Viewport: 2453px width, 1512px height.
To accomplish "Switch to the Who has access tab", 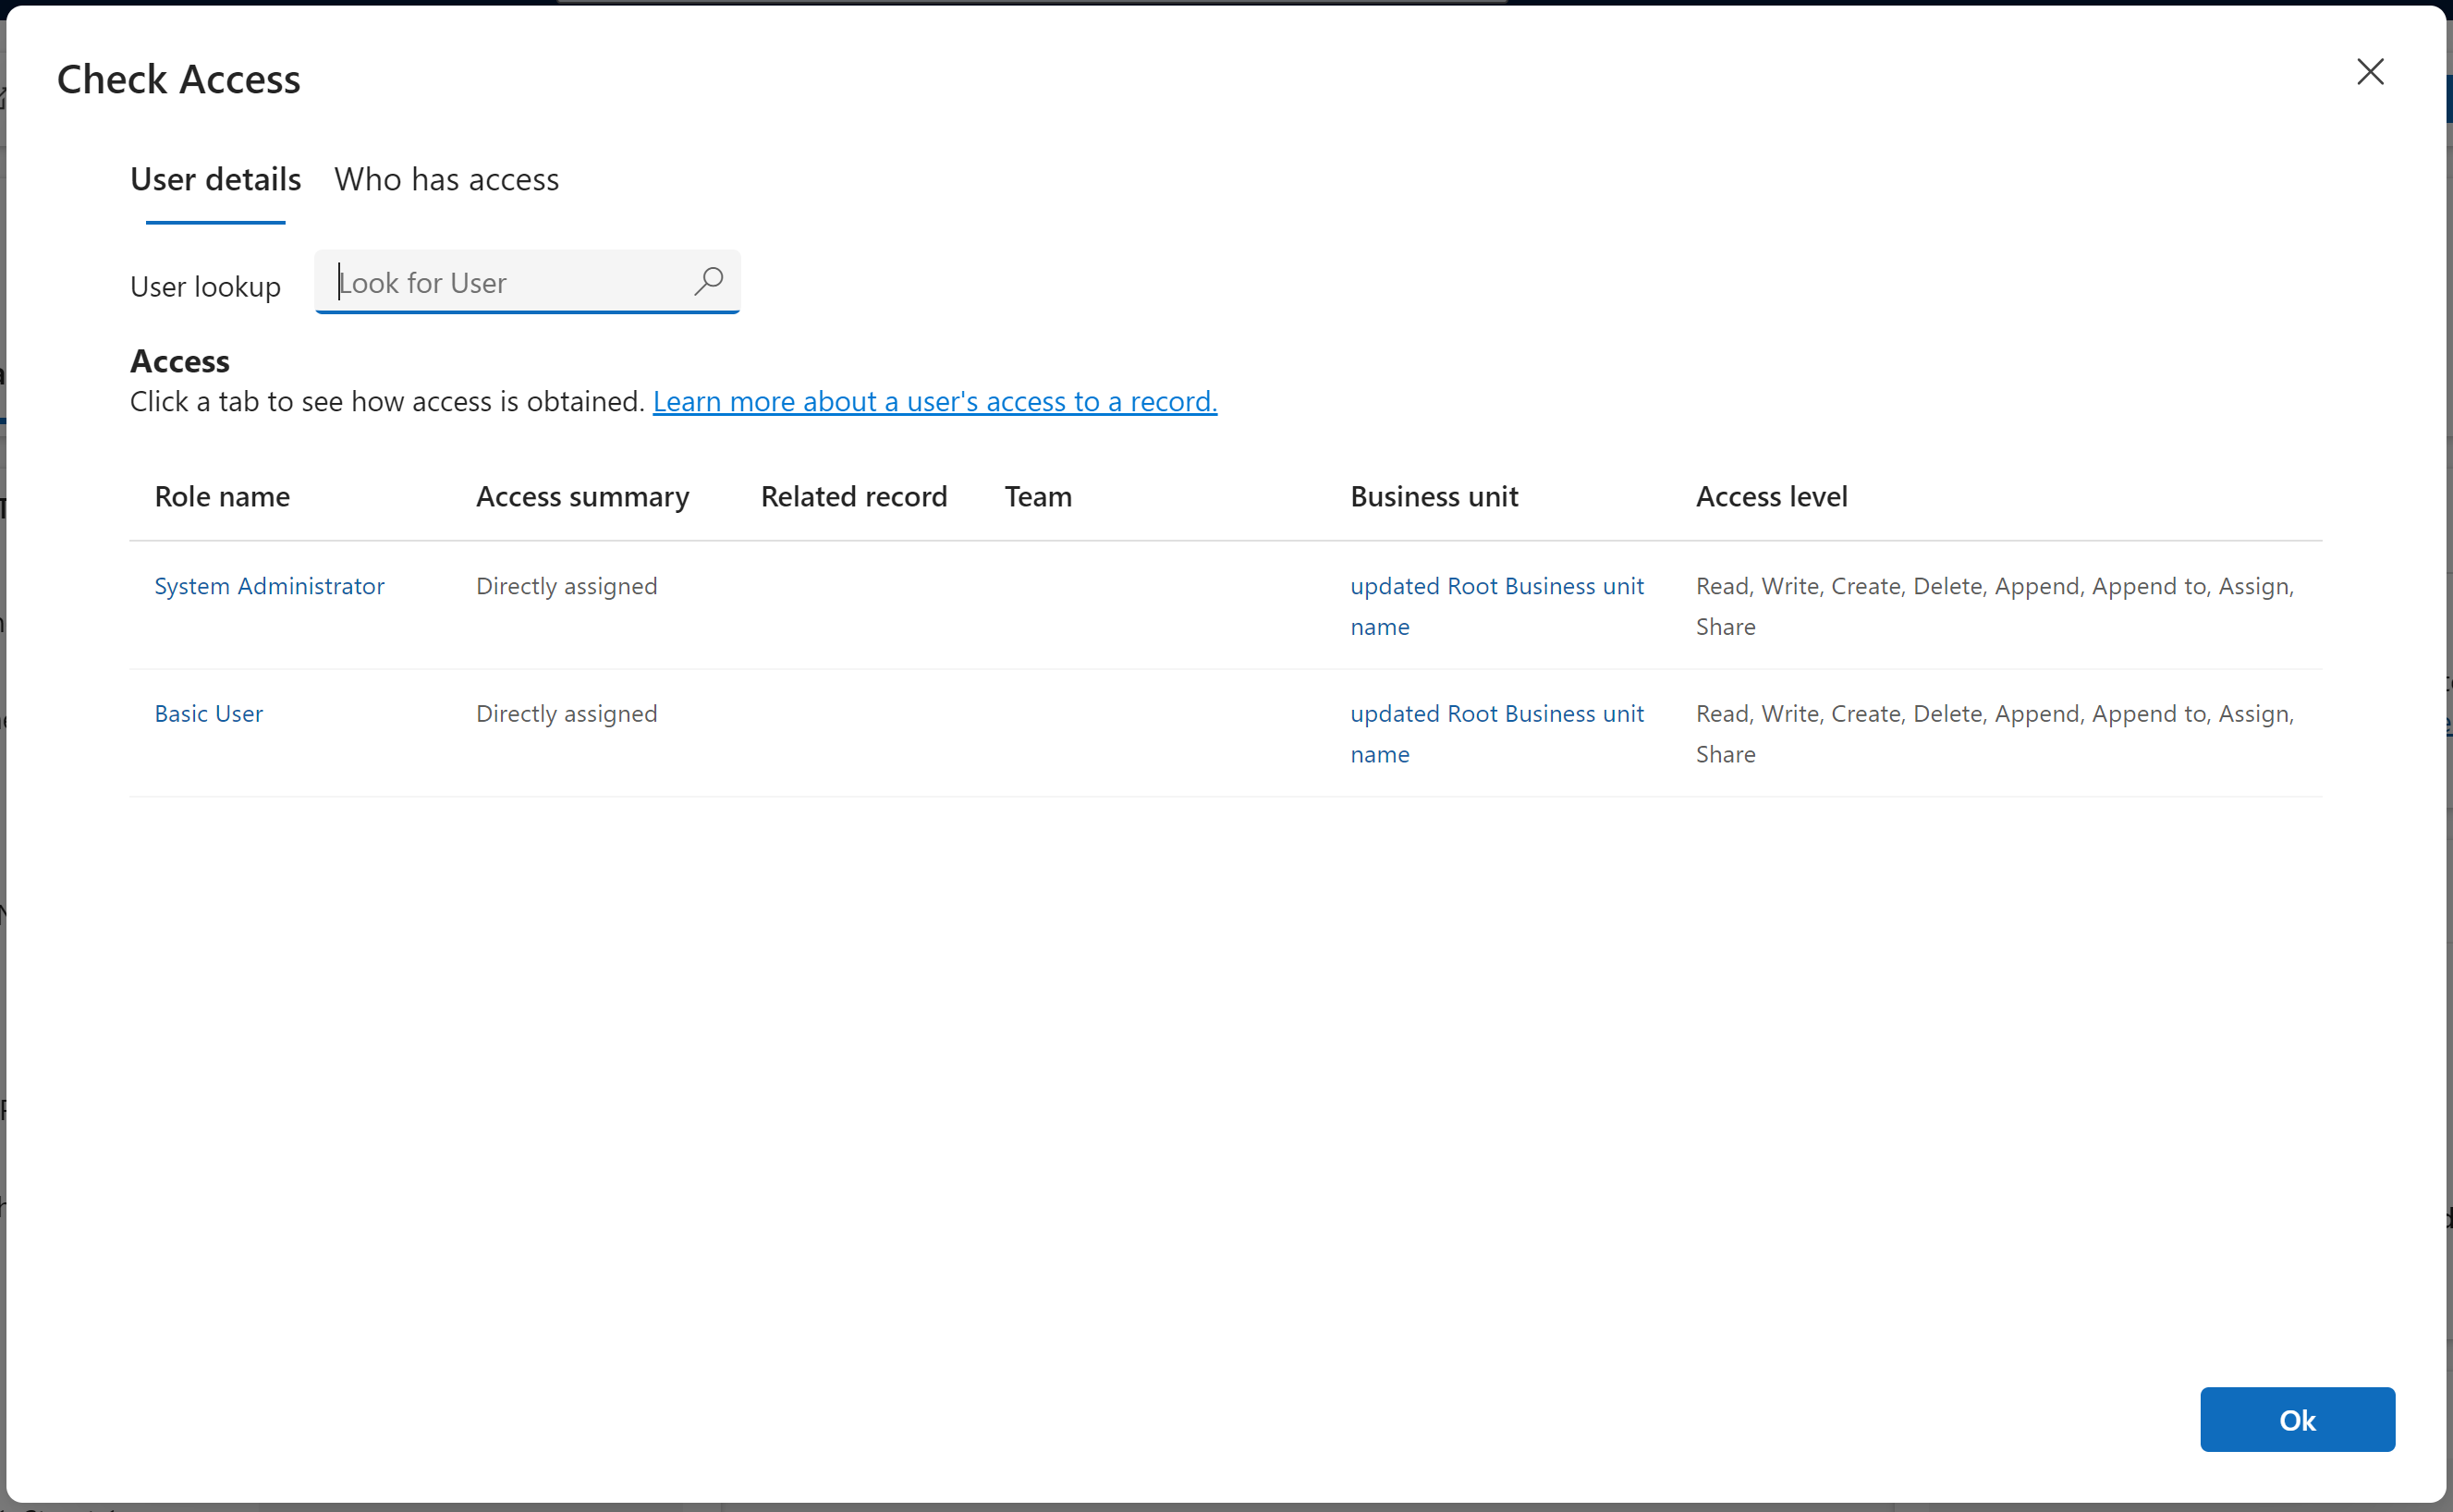I will tap(446, 180).
